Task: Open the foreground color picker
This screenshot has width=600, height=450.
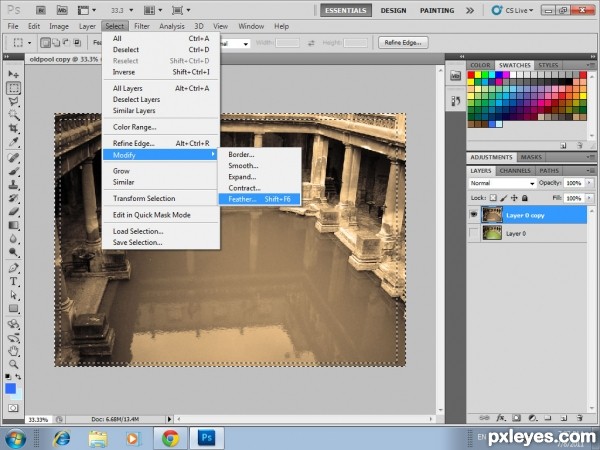Action: point(10,389)
